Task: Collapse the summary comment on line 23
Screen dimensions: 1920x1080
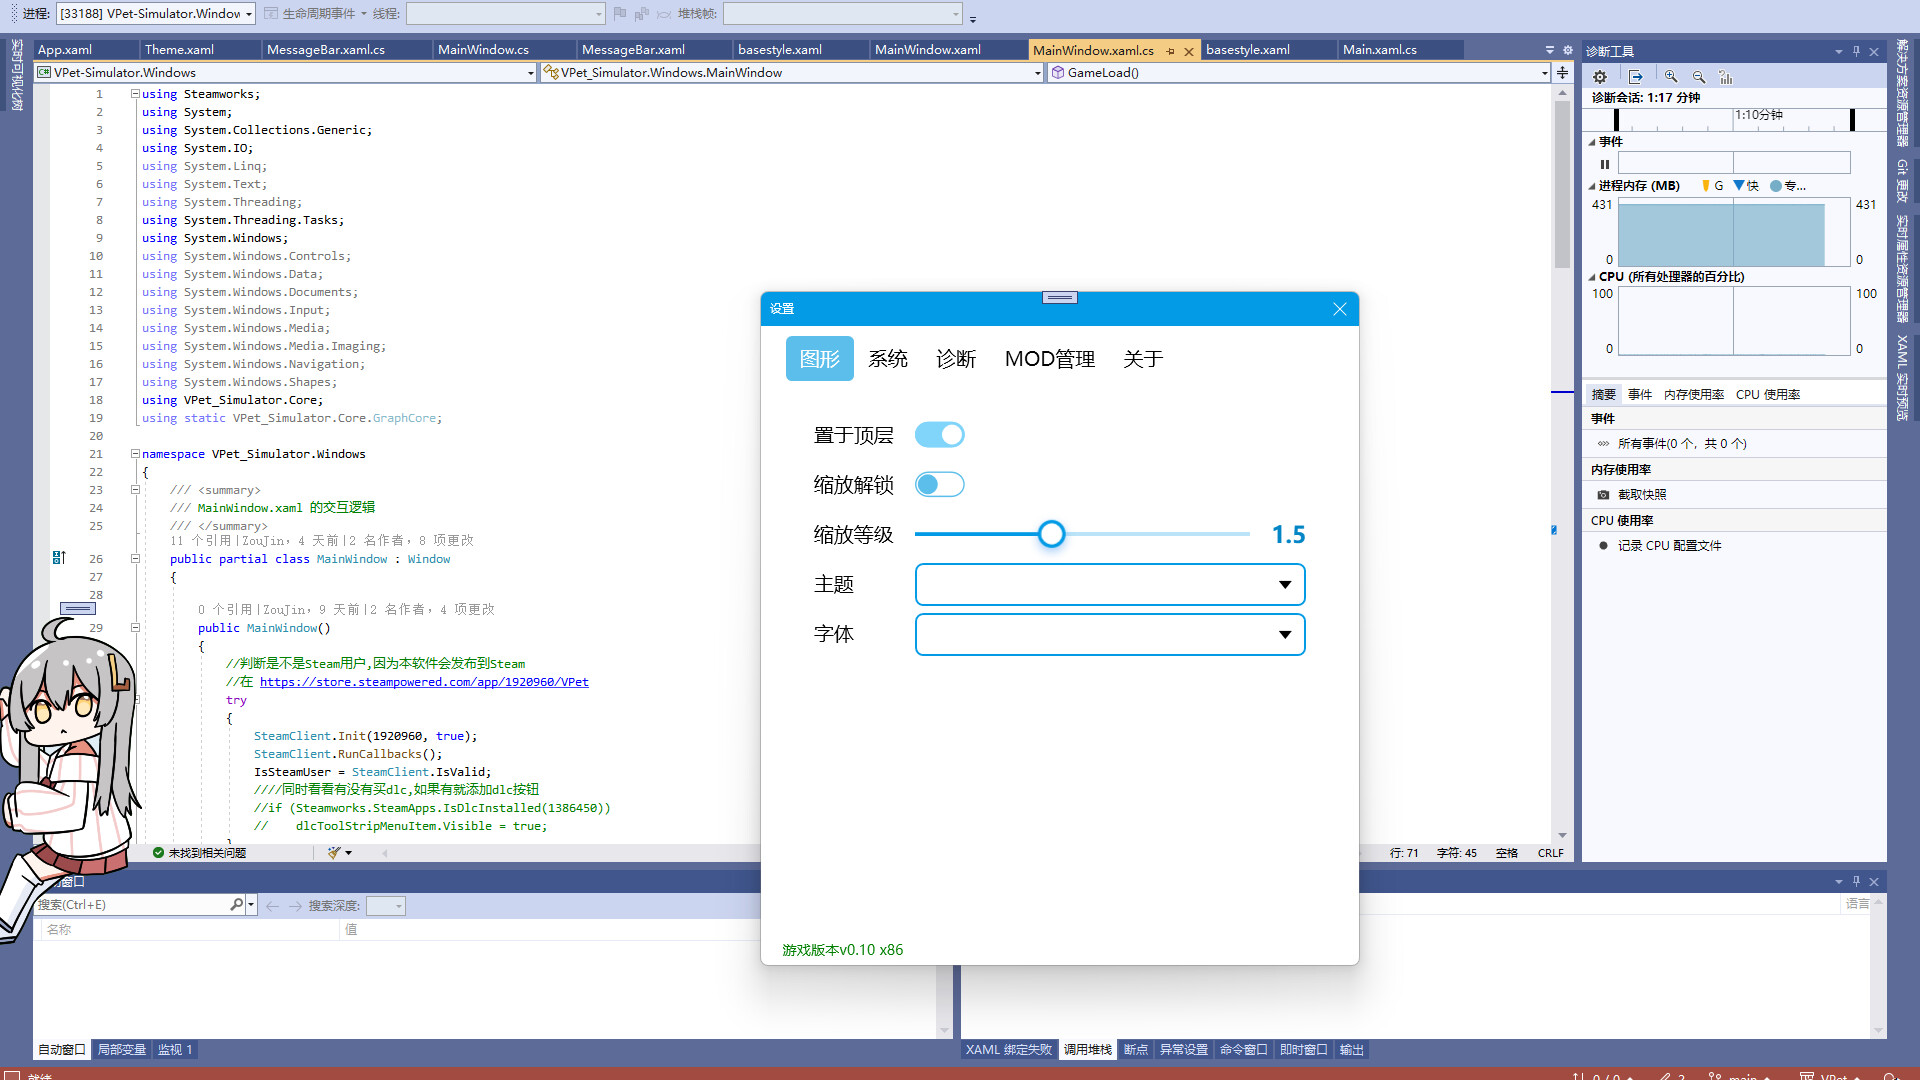Action: 135,490
